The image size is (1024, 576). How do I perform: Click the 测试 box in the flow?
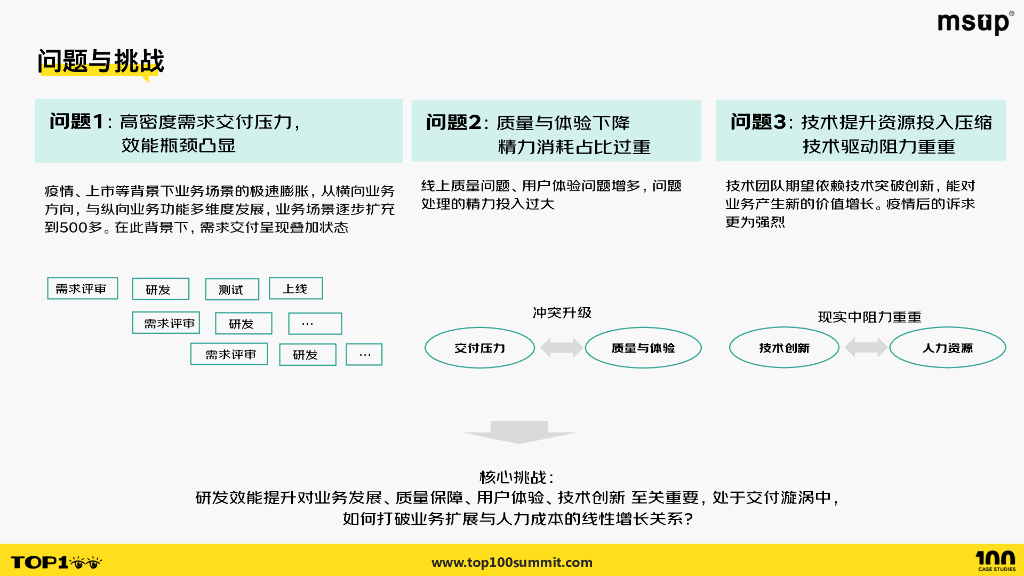click(x=231, y=288)
